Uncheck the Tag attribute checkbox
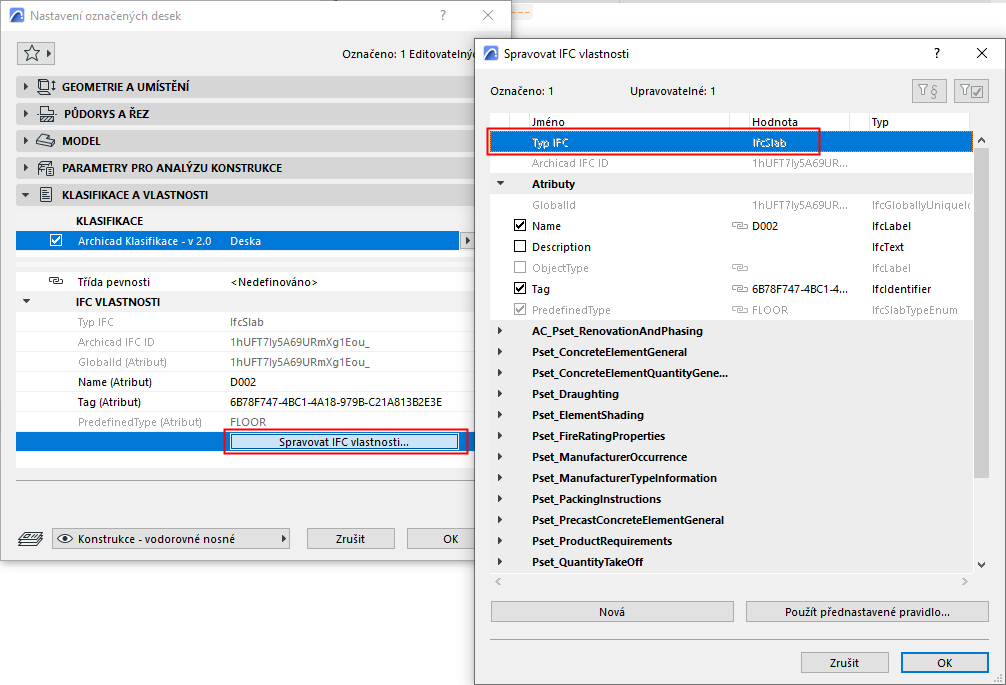Viewport: 1006px width, 685px height. (520, 289)
